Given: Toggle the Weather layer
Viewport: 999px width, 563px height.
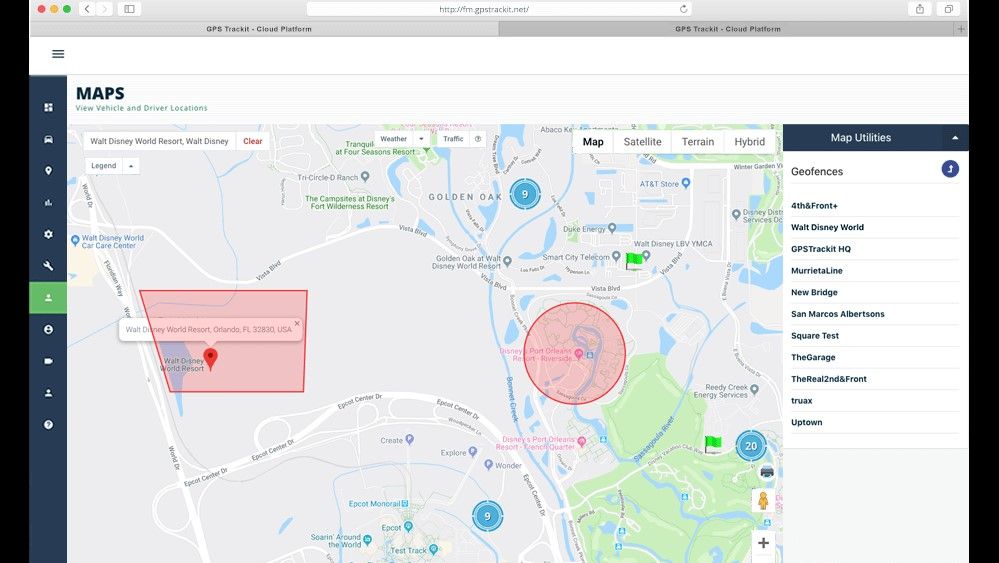Looking at the screenshot, I should point(394,139).
